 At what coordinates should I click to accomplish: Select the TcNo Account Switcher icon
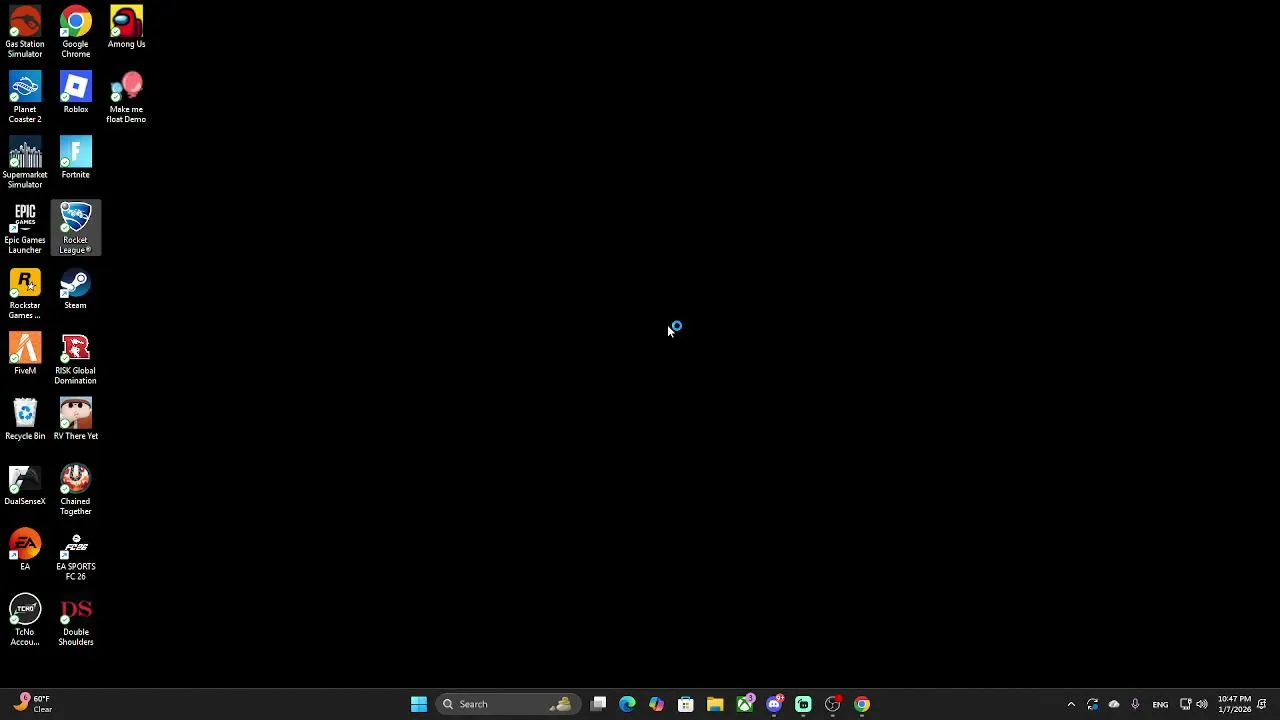click(25, 621)
